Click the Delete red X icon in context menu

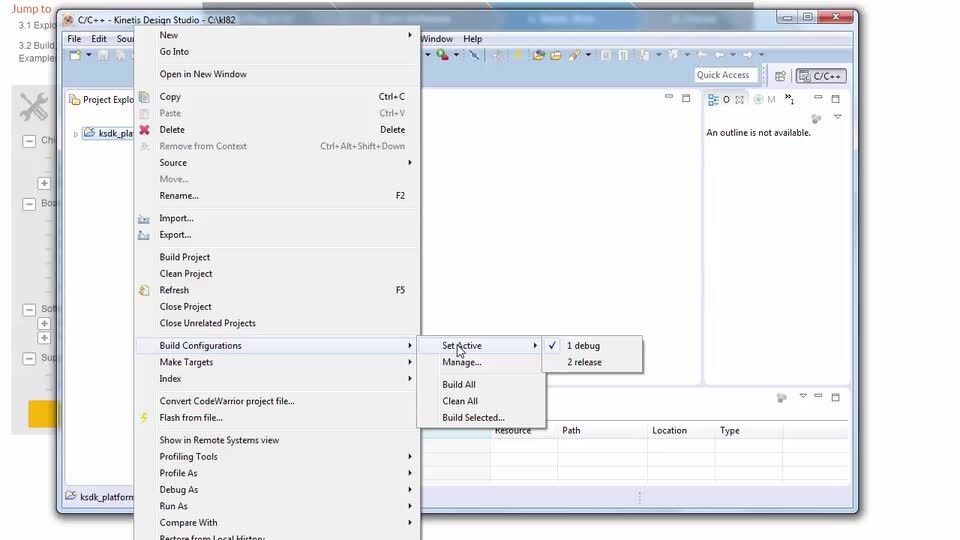(144, 130)
